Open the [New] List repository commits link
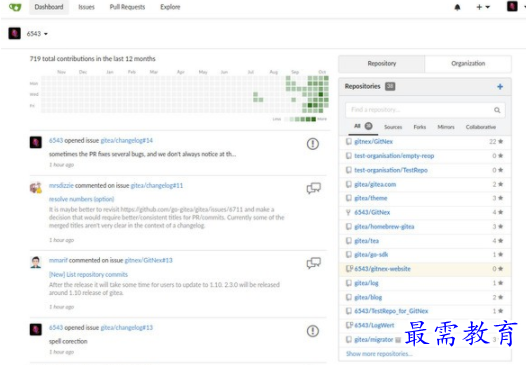 point(88,274)
